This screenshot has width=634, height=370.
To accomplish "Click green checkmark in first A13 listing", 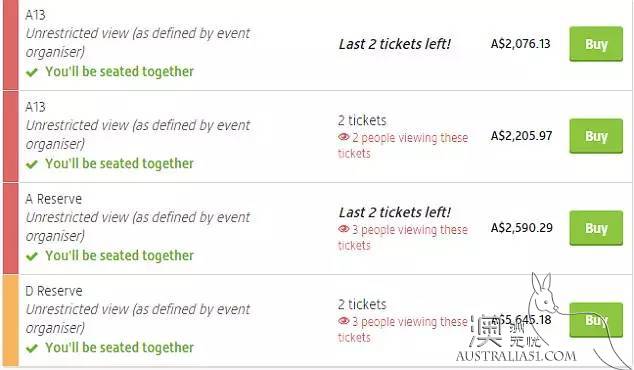I will pyautogui.click(x=32, y=72).
